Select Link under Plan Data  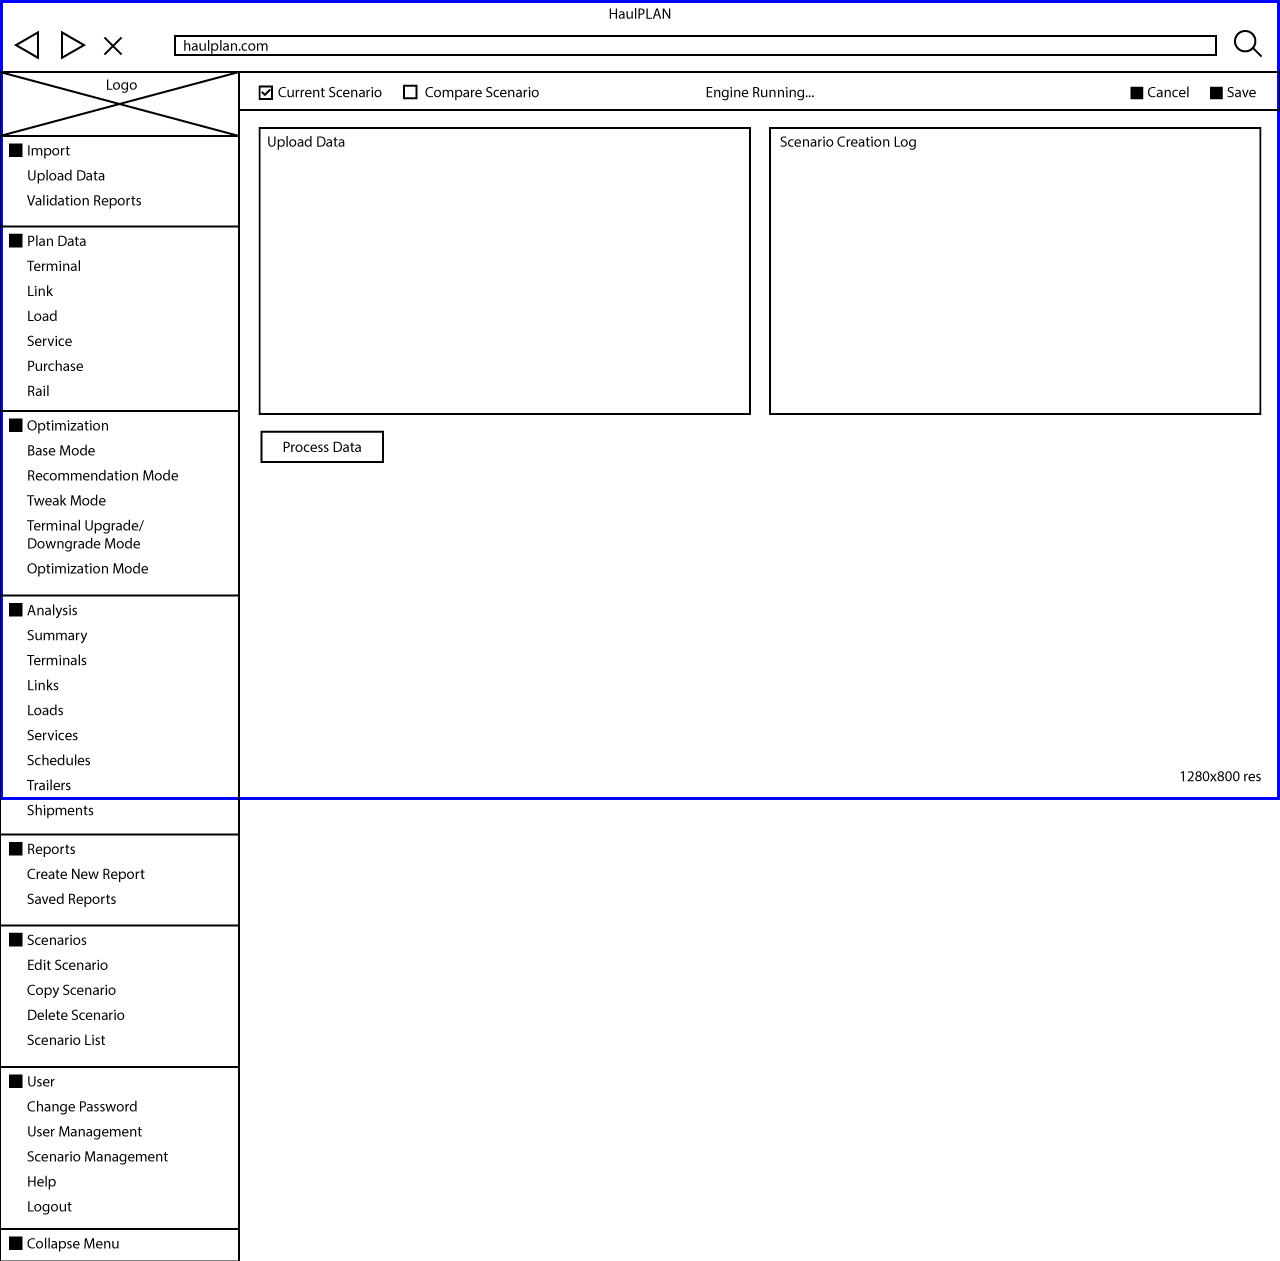pyautogui.click(x=40, y=291)
